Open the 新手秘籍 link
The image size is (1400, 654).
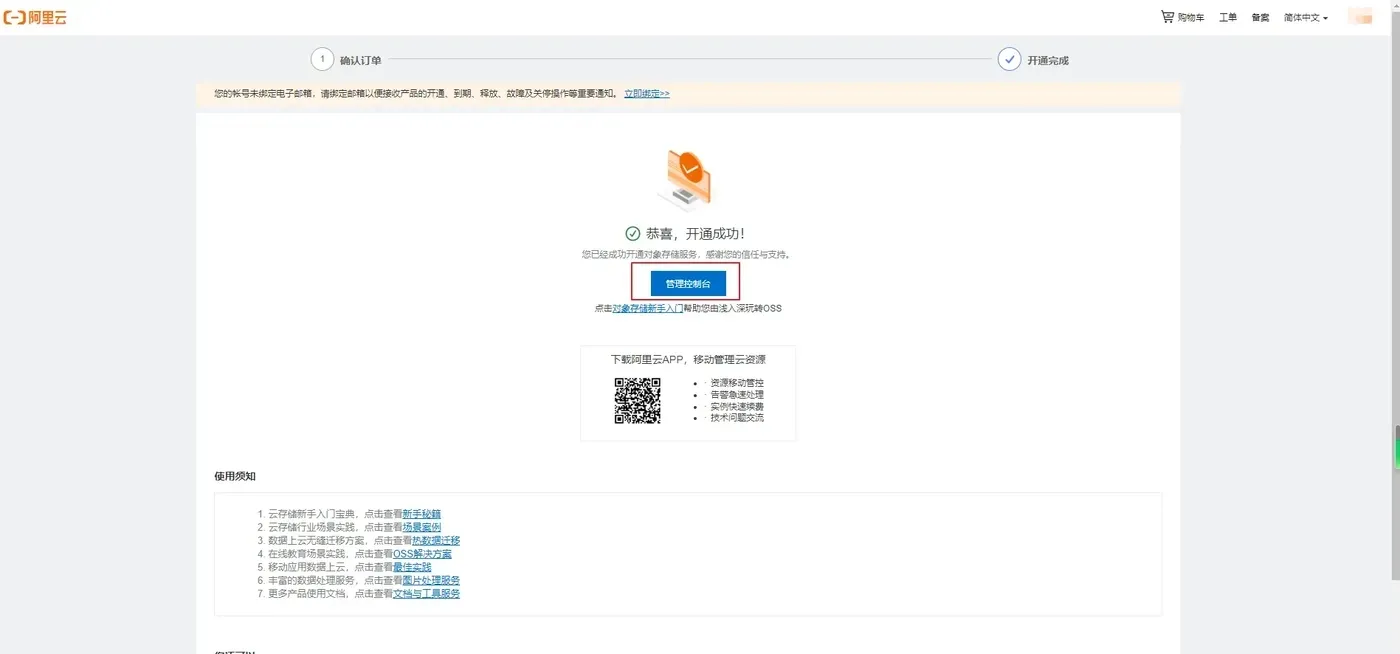pyautogui.click(x=421, y=514)
